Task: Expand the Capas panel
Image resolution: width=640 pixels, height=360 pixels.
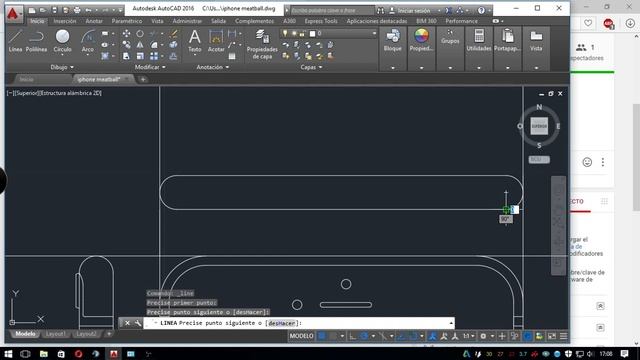Action: [311, 67]
